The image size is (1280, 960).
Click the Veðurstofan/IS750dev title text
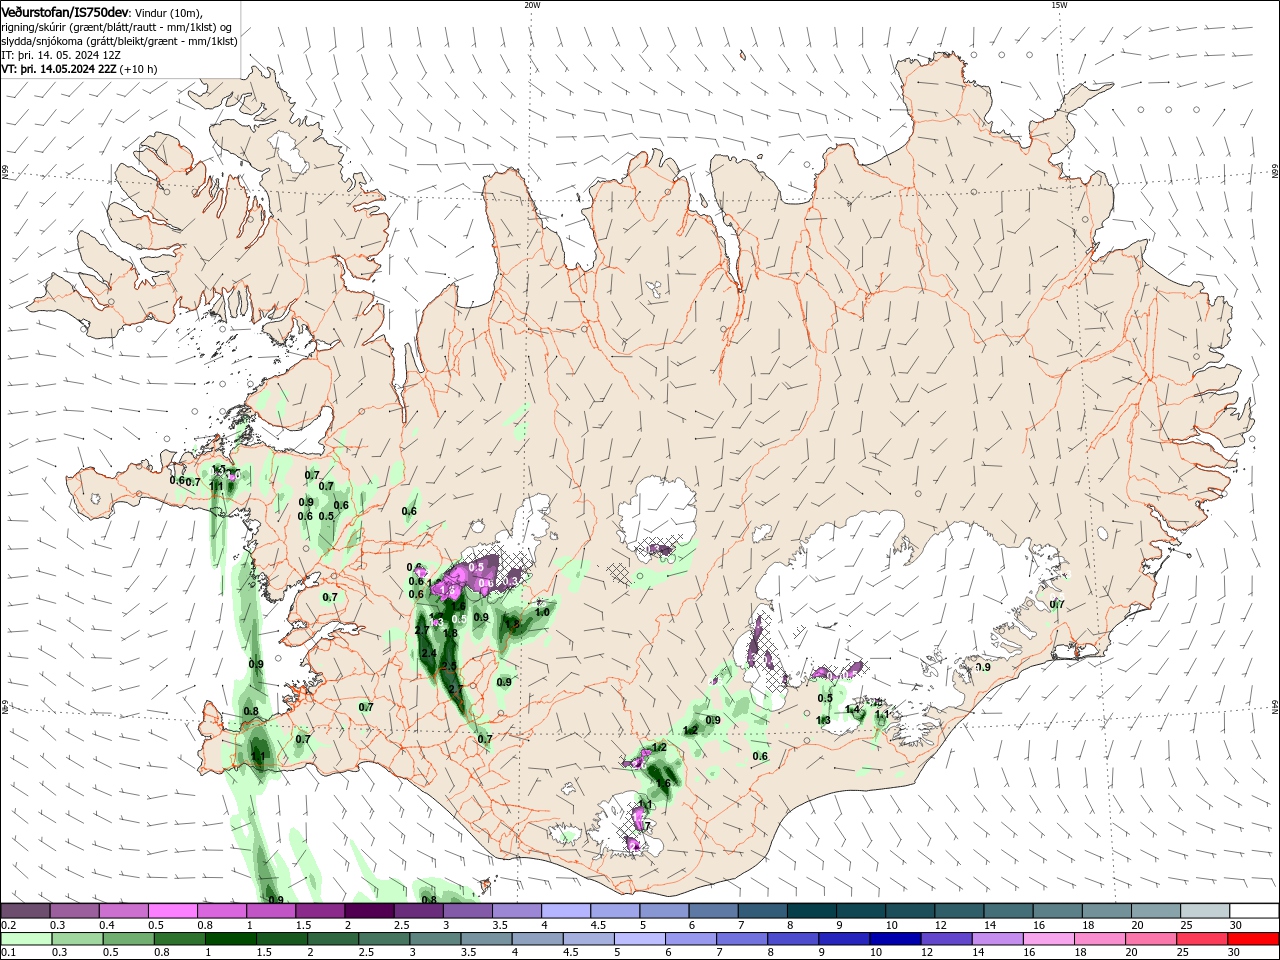tap(65, 12)
